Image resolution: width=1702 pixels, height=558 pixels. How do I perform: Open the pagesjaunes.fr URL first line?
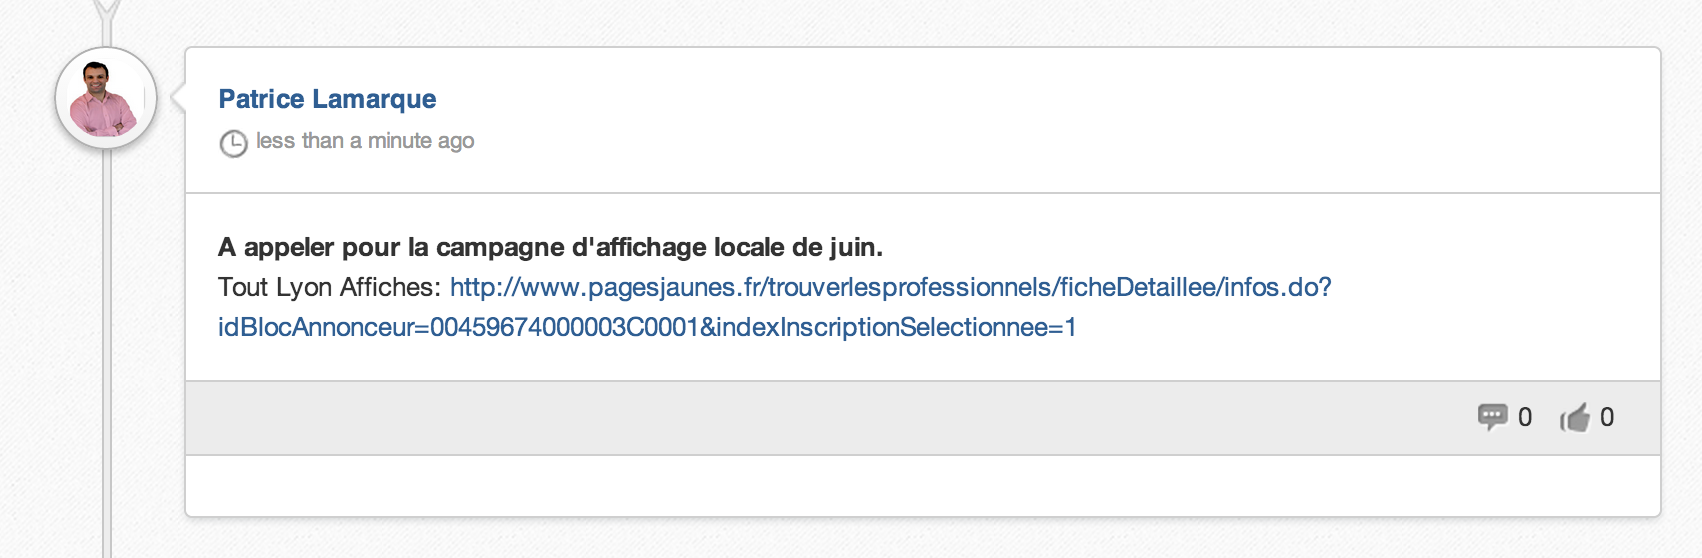click(x=890, y=288)
